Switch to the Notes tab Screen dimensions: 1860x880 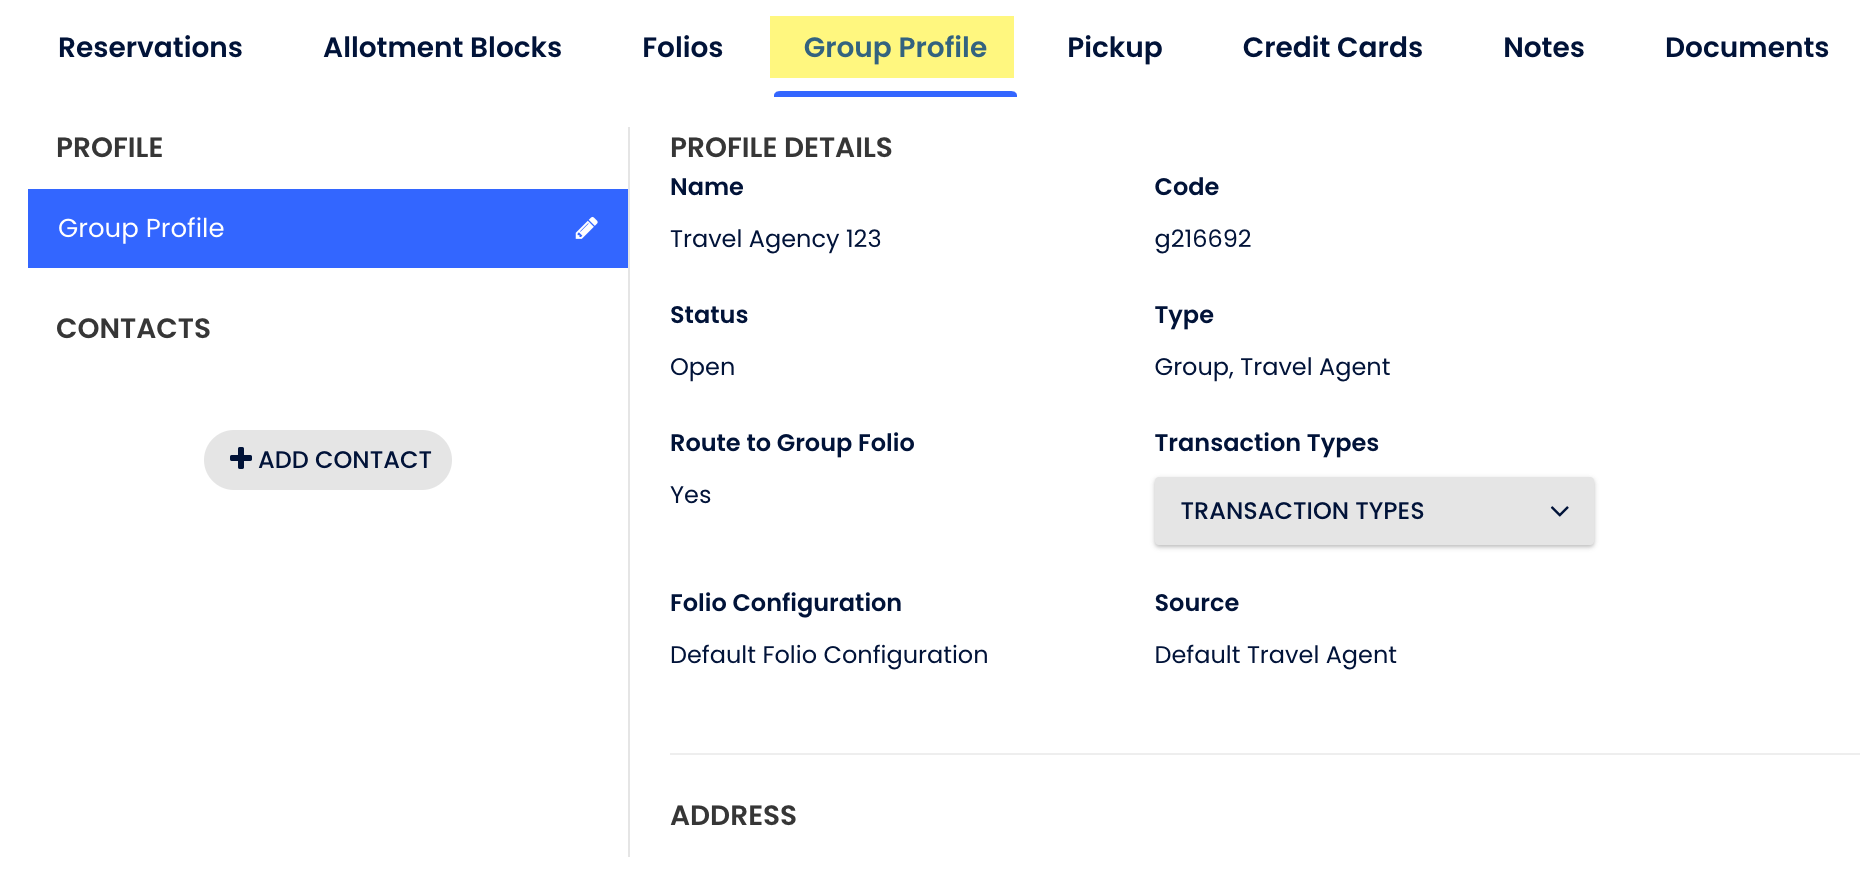(x=1543, y=47)
